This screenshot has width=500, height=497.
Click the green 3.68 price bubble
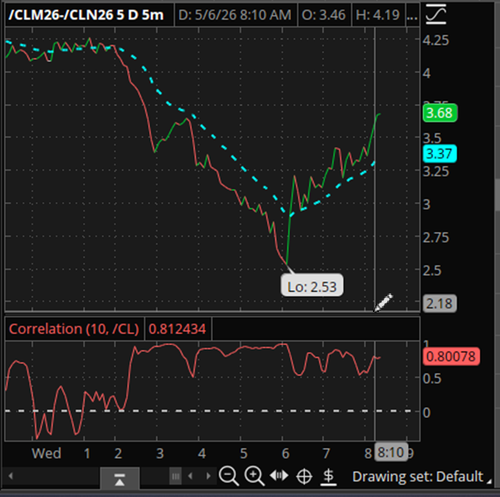440,113
